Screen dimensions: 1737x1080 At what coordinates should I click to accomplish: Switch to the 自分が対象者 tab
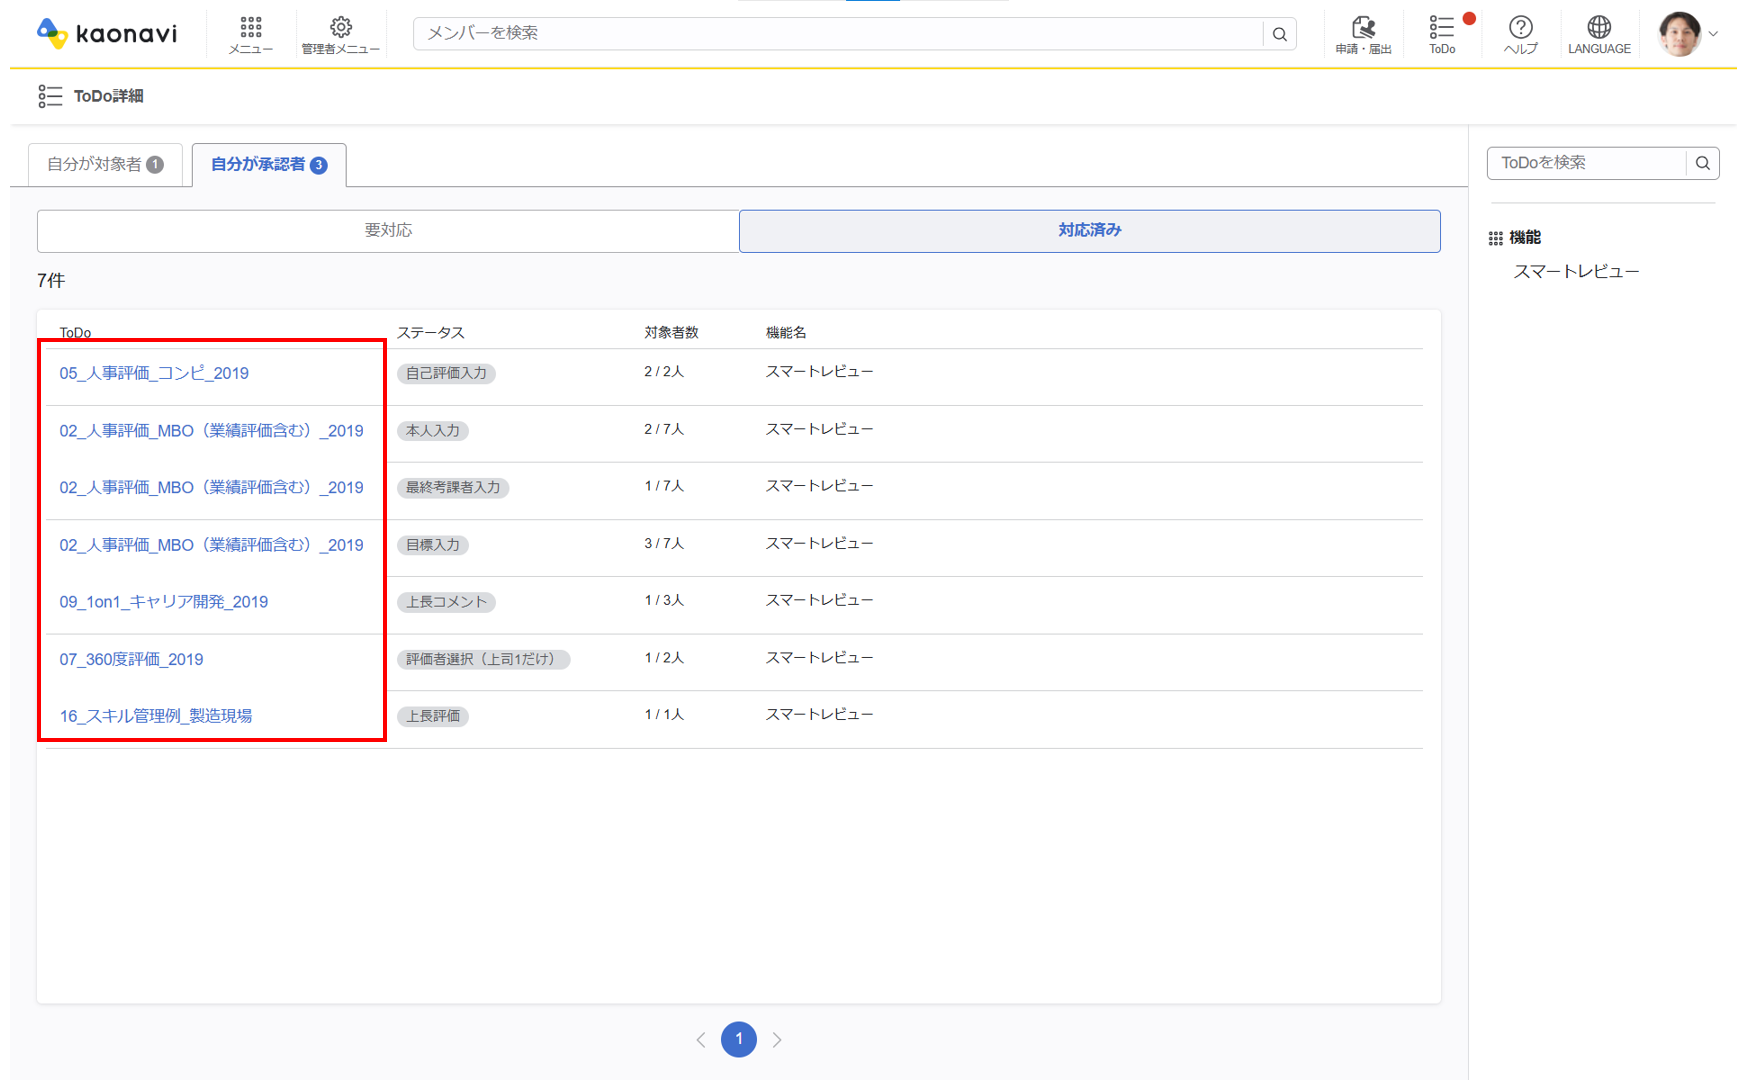point(105,164)
